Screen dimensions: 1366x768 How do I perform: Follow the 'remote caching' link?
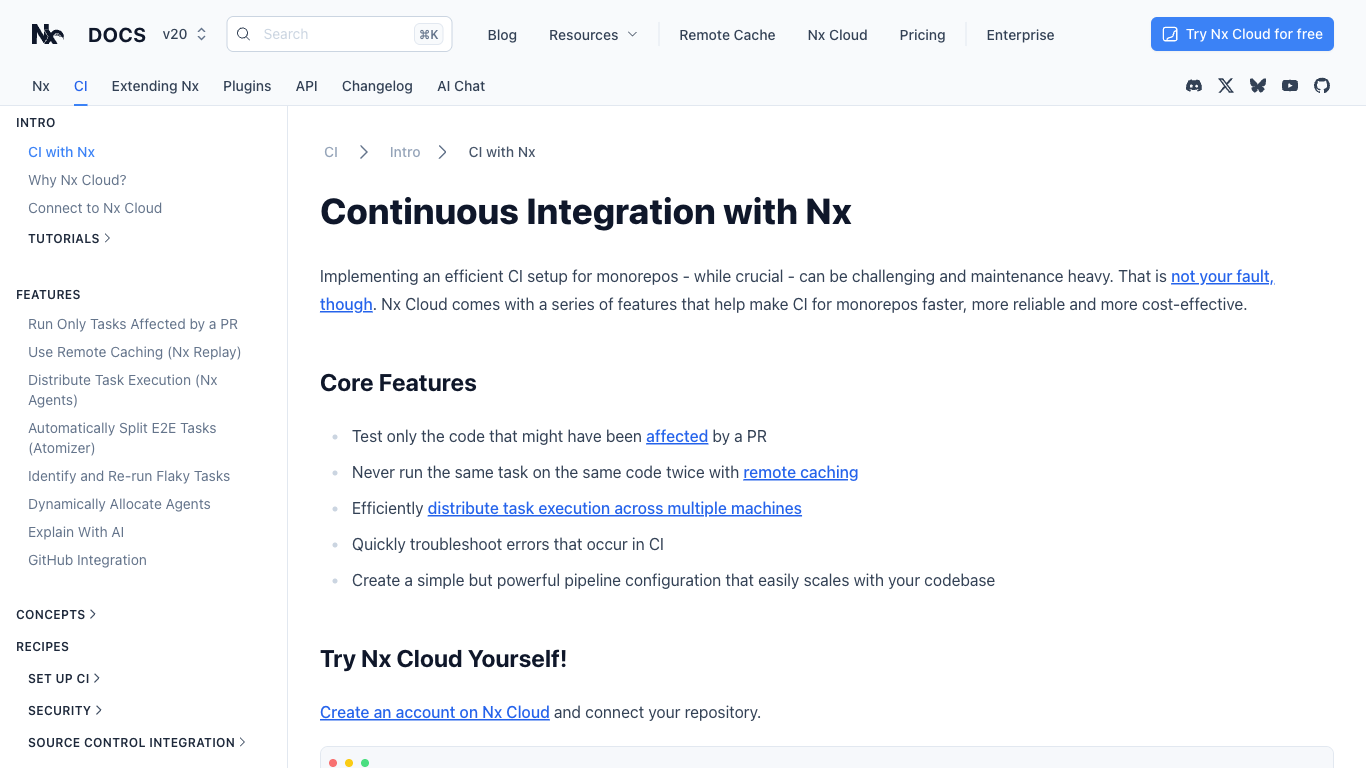801,472
